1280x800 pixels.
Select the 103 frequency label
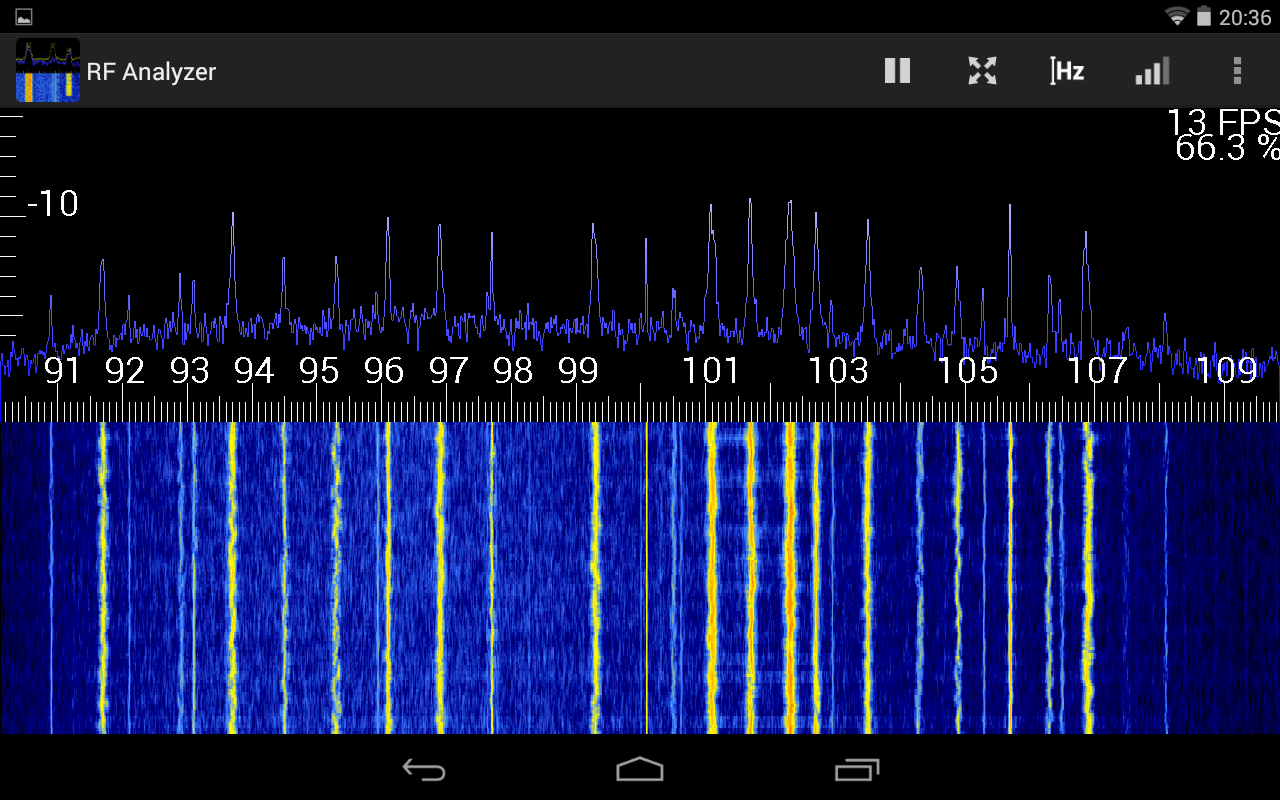tap(838, 371)
